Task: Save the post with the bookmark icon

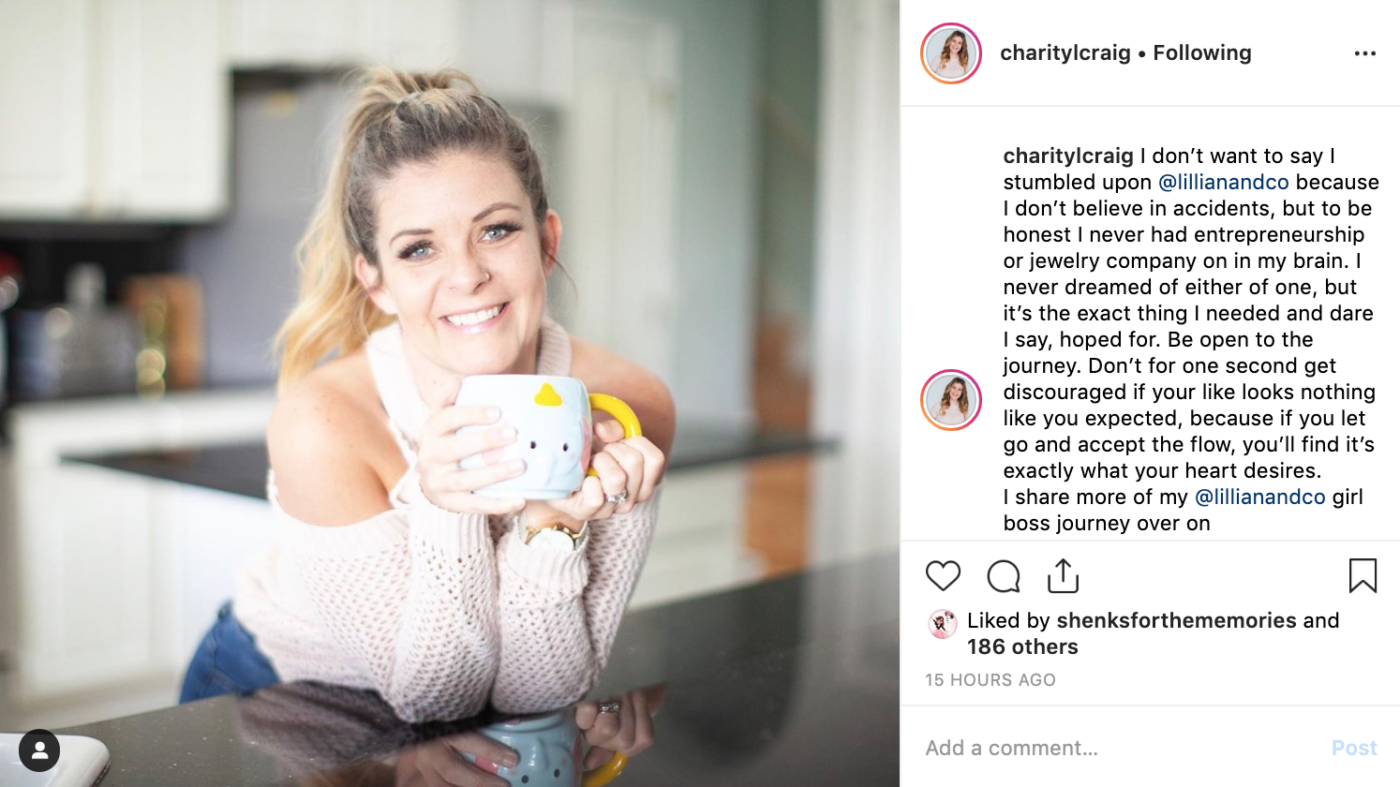Action: click(1362, 576)
